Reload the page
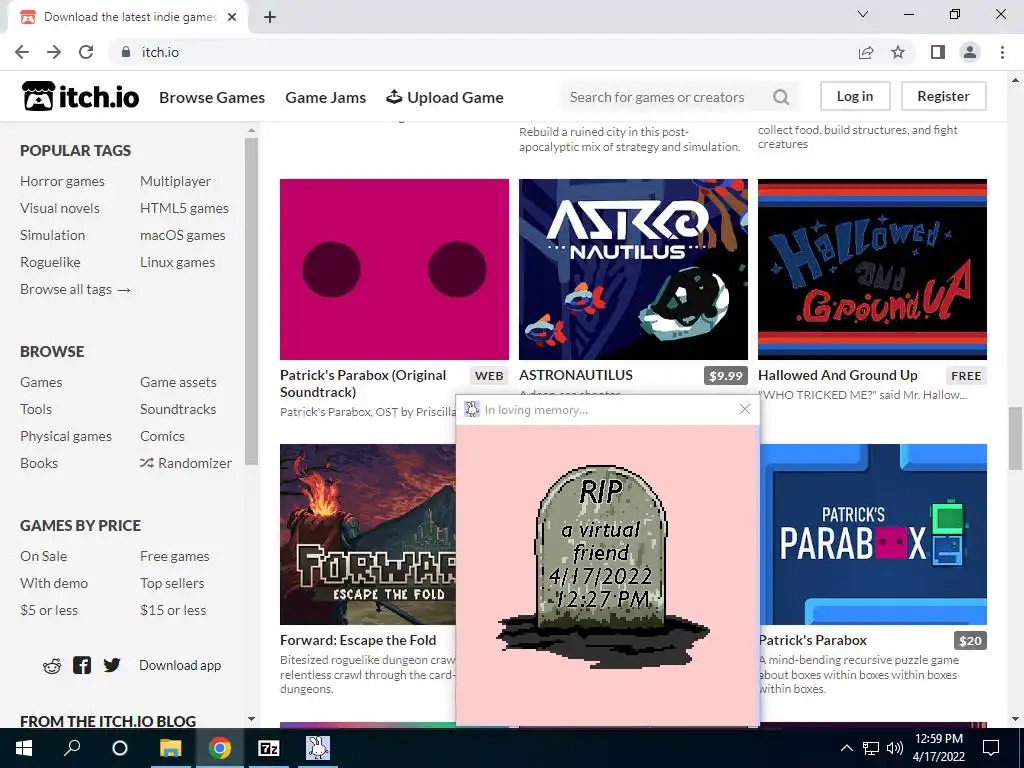Screen dimensions: 1024x768 [86, 52]
